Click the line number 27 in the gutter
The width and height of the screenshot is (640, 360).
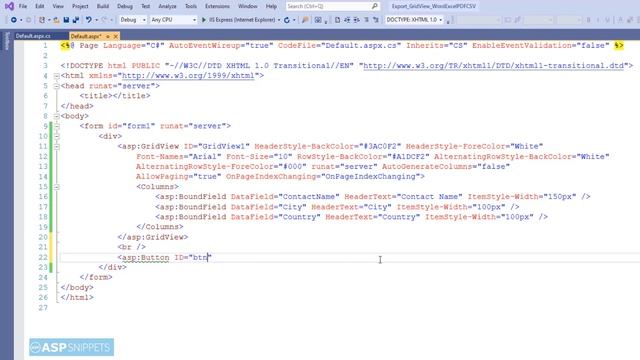pyautogui.click(x=43, y=308)
